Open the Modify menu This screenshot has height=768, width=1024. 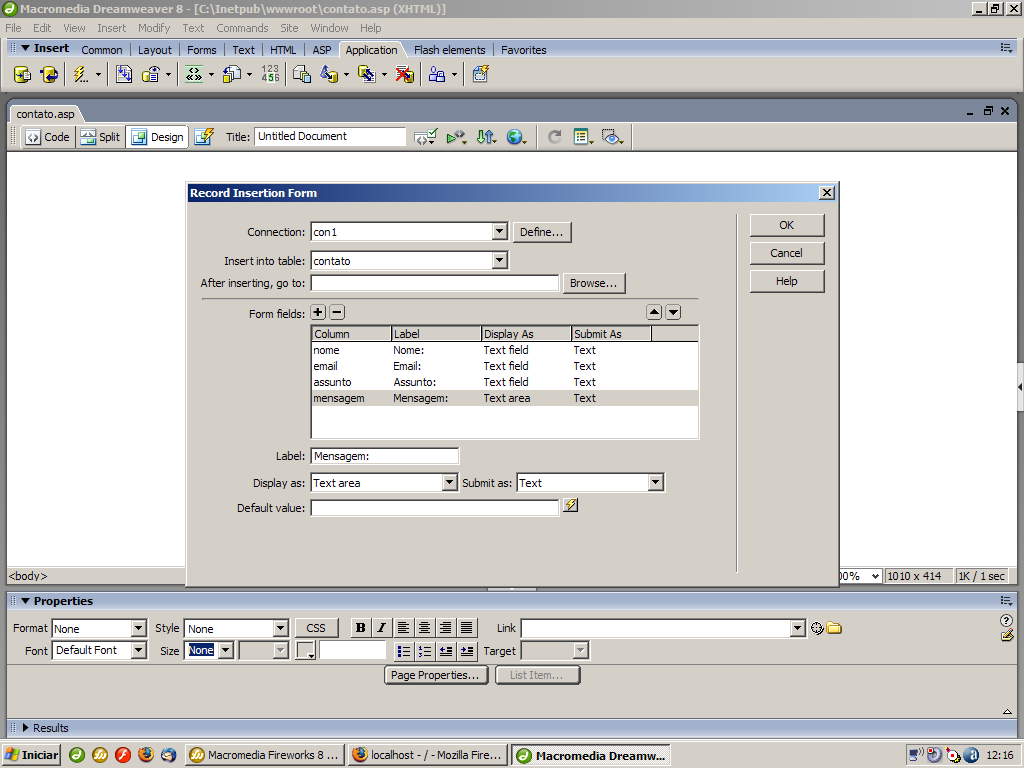154,28
